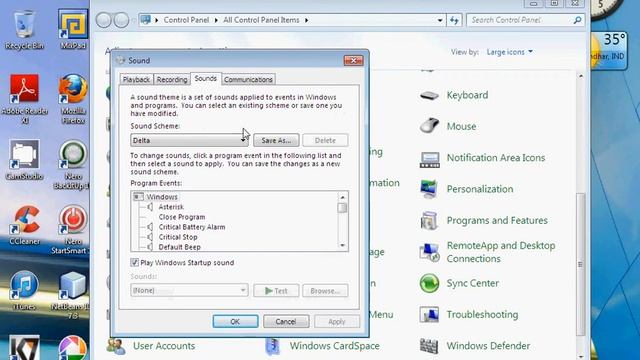Close the Sound dialog with red X
This screenshot has height=360, width=640.
pos(353,60)
